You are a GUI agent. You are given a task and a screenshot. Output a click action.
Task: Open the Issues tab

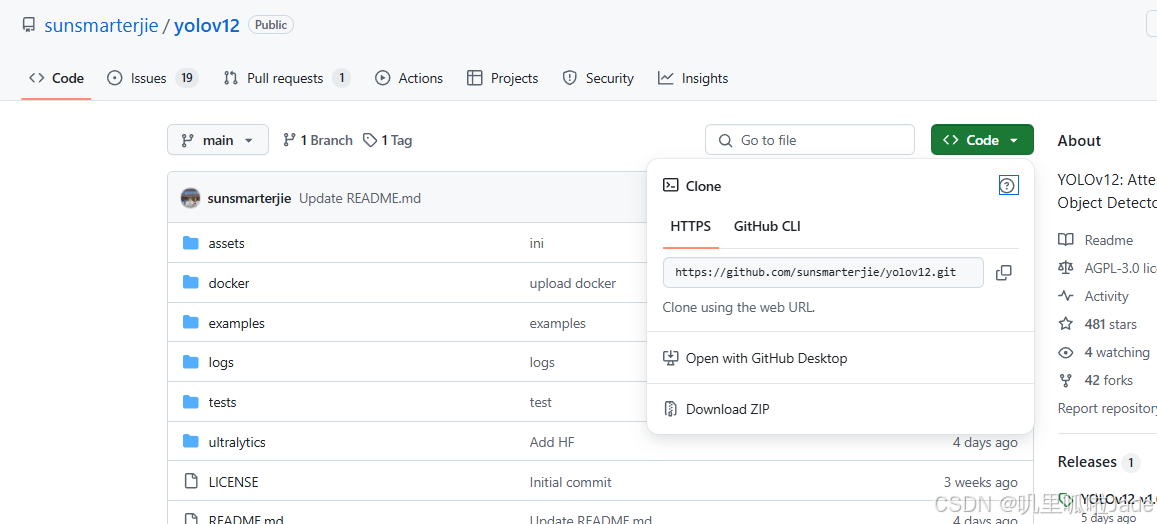pyautogui.click(x=152, y=78)
